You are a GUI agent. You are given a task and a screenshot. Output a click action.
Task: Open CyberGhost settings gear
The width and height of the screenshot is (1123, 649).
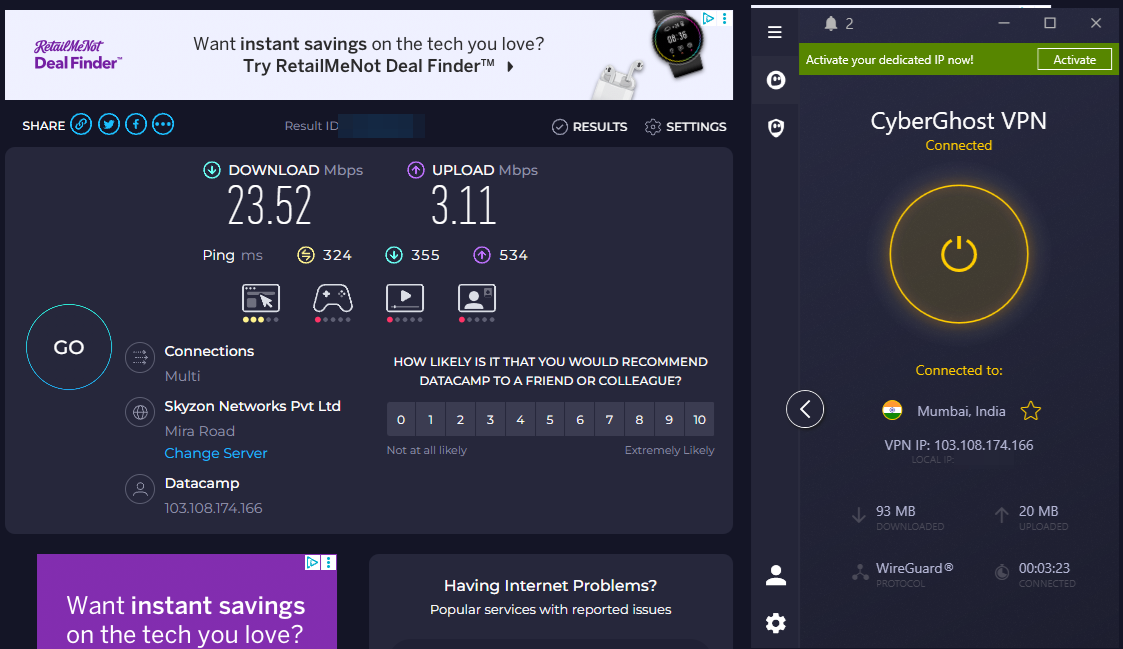[x=776, y=623]
